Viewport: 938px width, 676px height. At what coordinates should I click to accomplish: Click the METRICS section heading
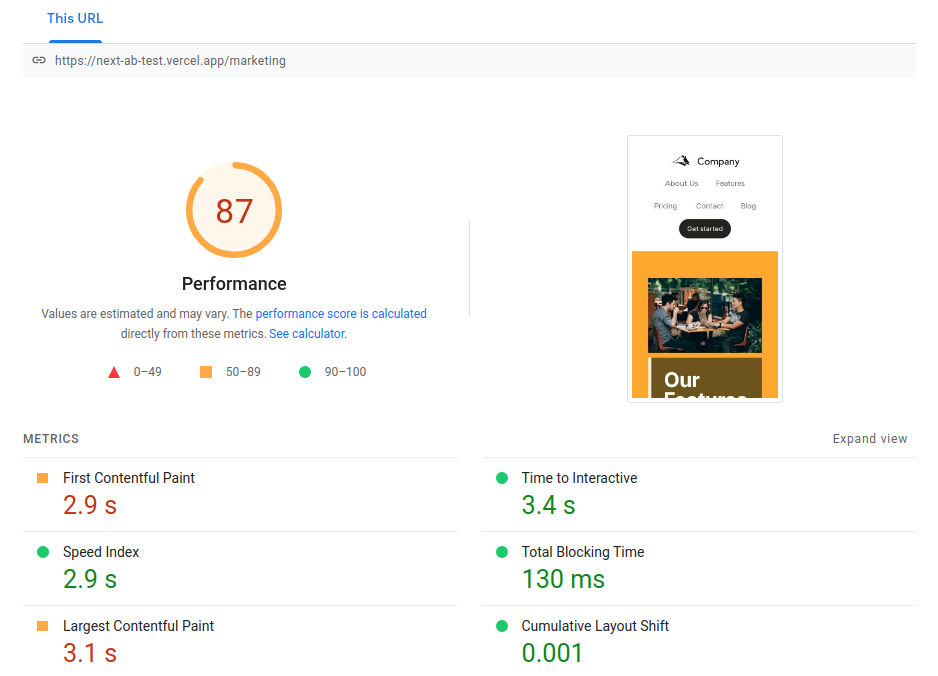51,439
